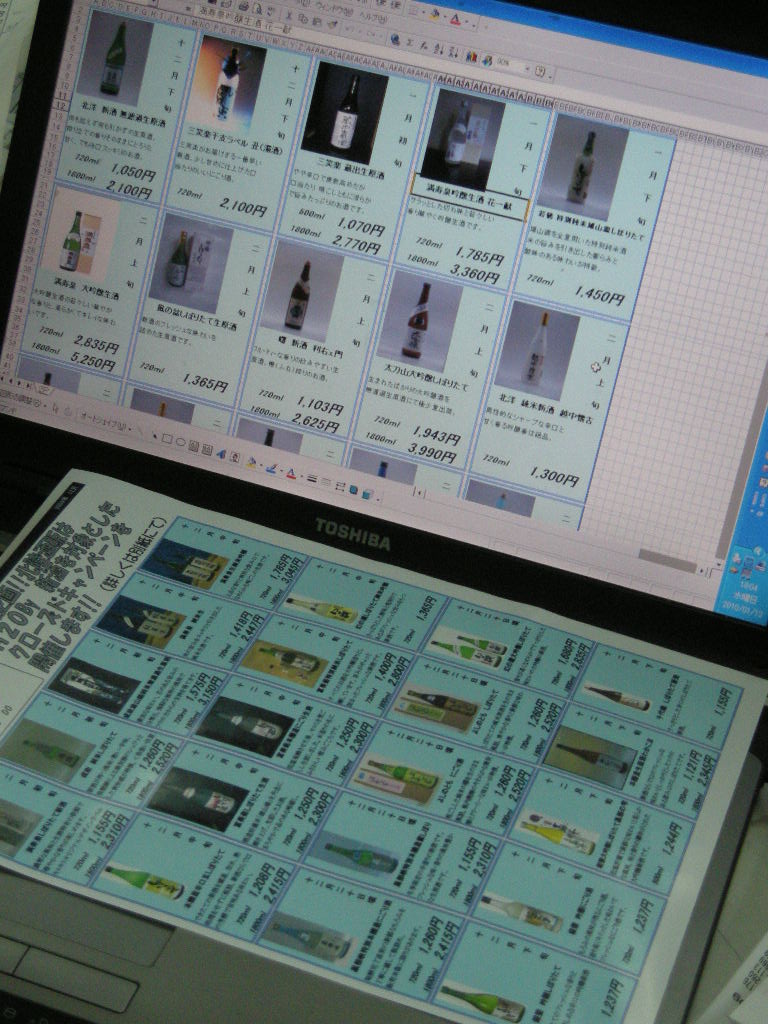
Task: Click the Dash Style icon in the drawing toolbar
Action: (326, 481)
